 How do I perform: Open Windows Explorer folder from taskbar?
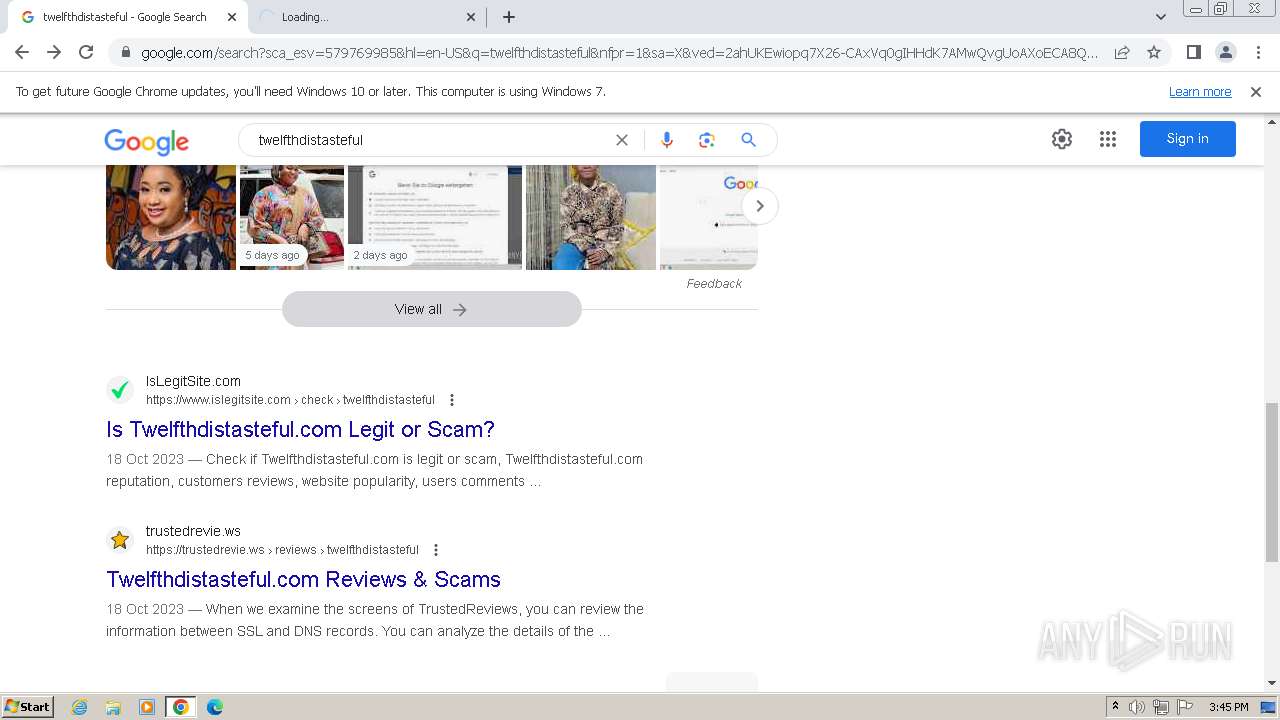tap(113, 707)
